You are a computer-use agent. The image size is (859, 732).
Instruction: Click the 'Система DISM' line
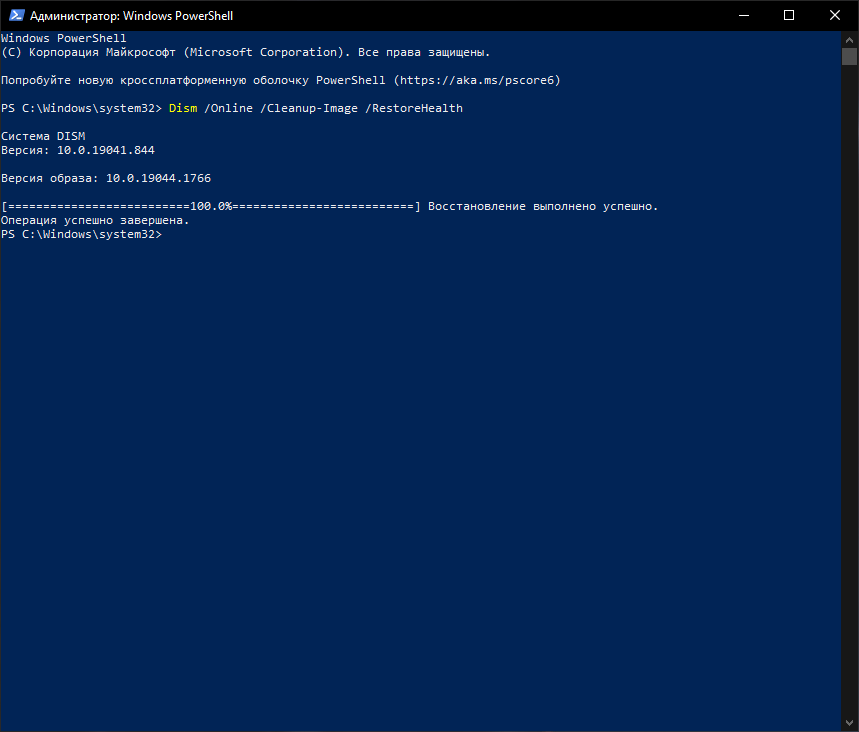[43, 136]
